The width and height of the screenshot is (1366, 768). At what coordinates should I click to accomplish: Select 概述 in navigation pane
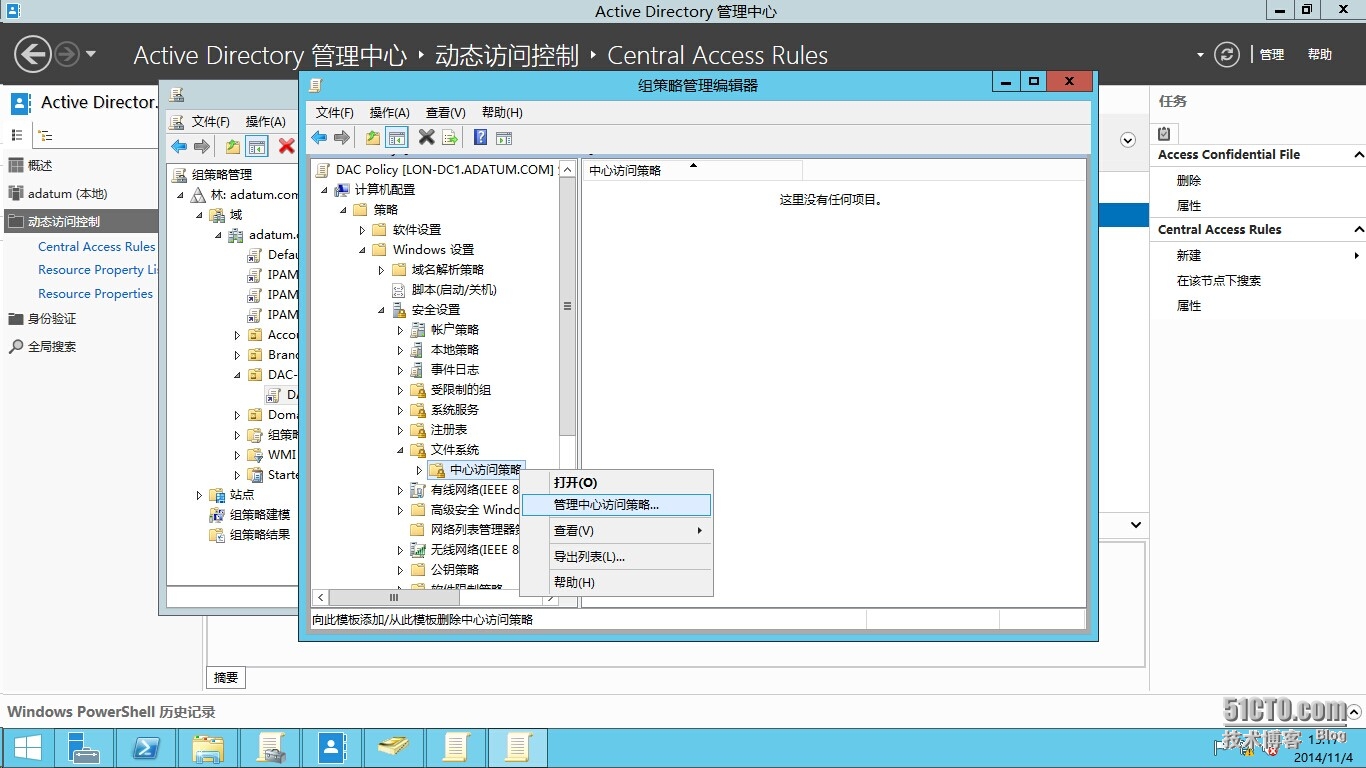pyautogui.click(x=40, y=166)
